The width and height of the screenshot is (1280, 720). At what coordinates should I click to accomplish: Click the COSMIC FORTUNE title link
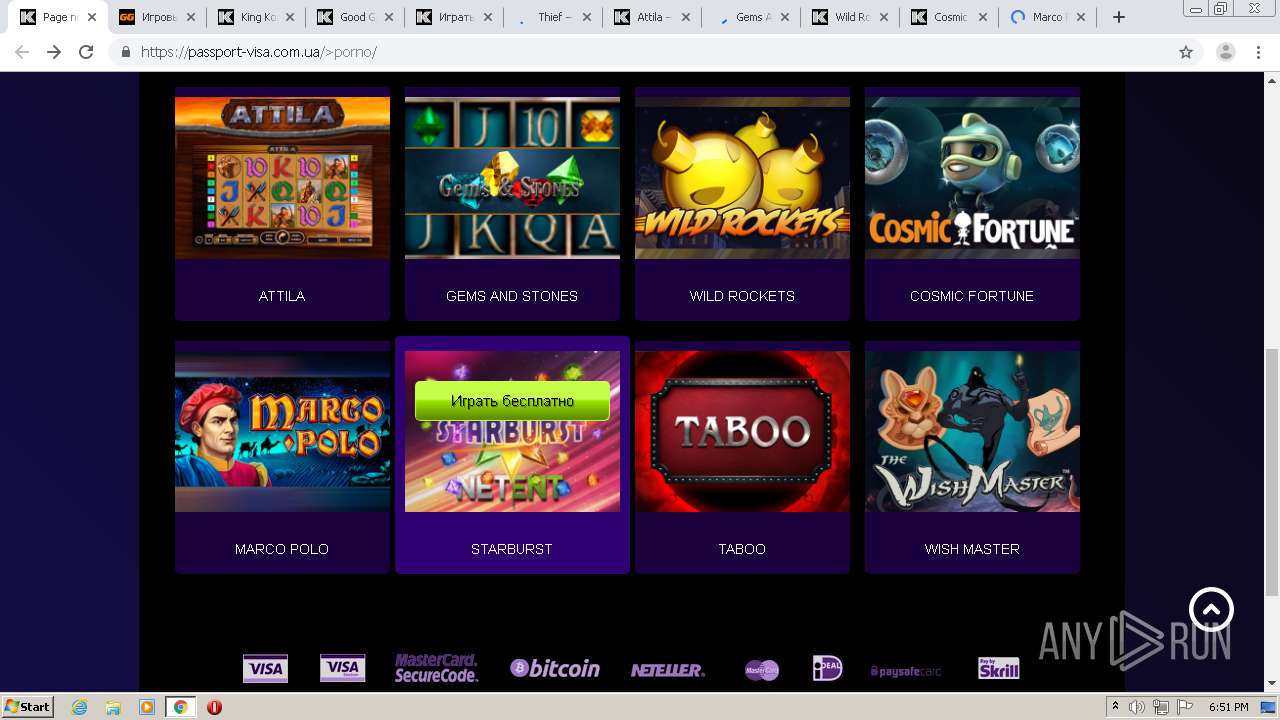pyautogui.click(x=972, y=296)
